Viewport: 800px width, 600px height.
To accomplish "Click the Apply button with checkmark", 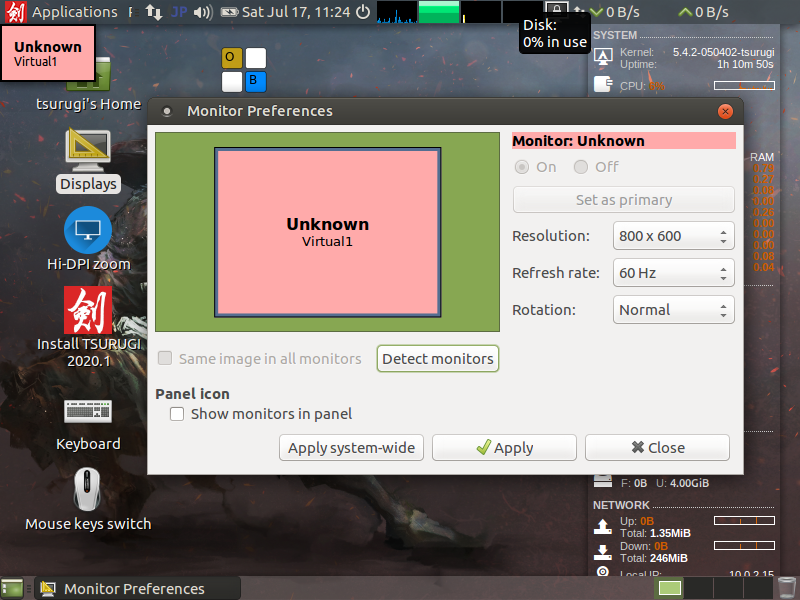I will coord(504,447).
